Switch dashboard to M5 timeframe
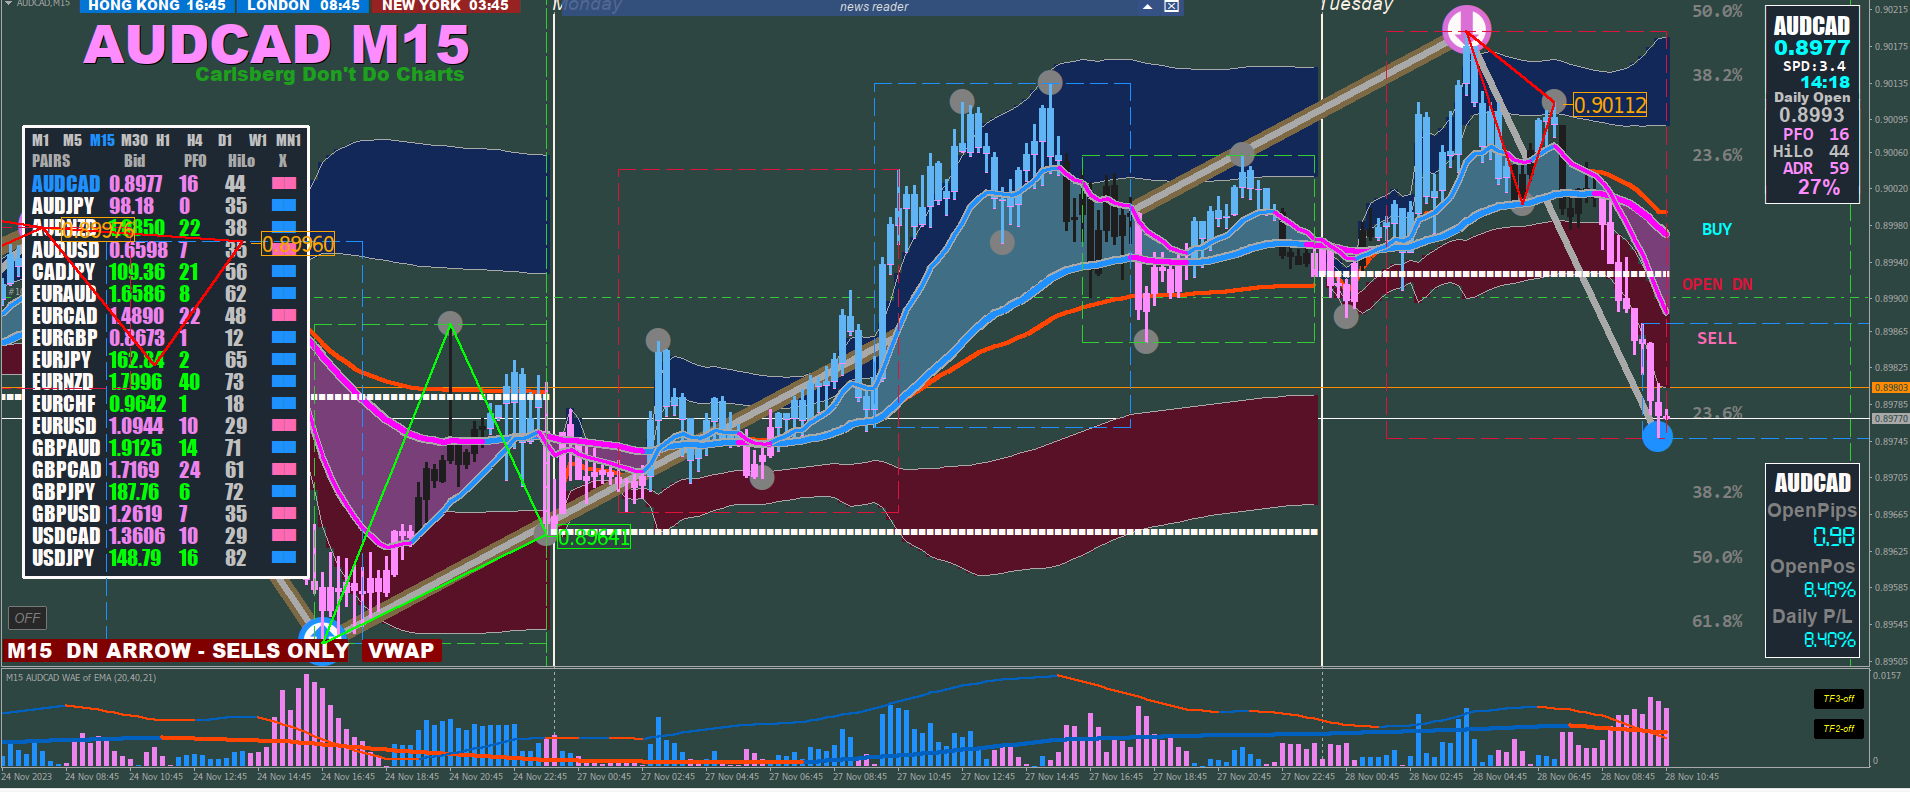The width and height of the screenshot is (1910, 792). [72, 140]
